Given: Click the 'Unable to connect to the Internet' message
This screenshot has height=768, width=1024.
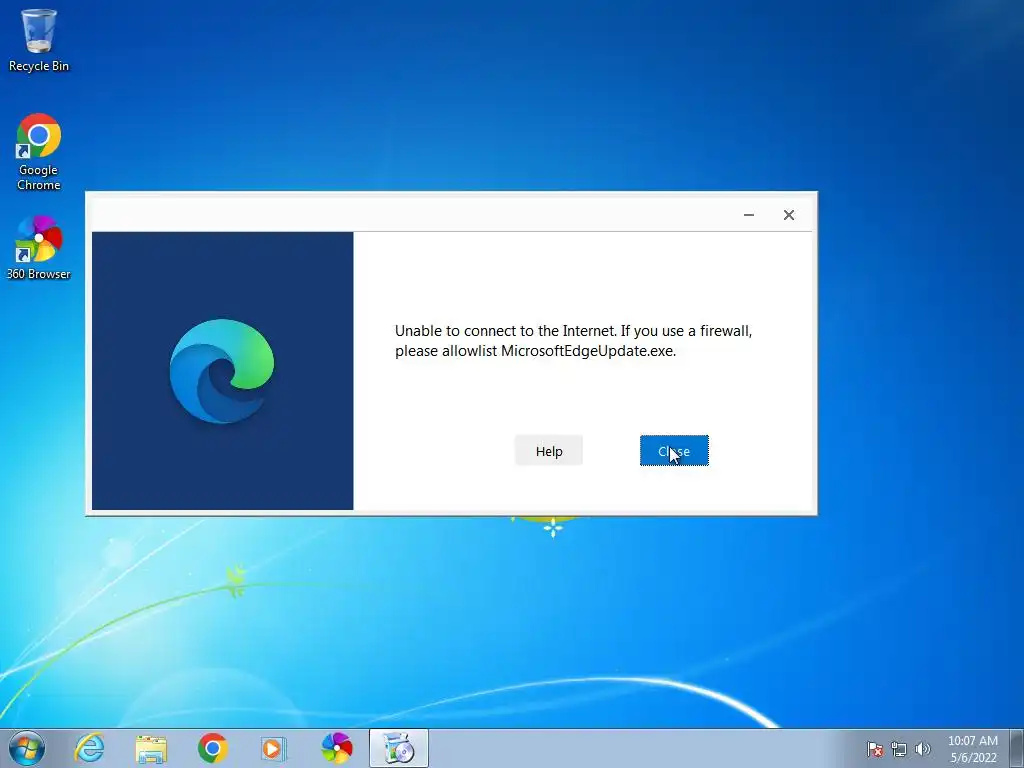Looking at the screenshot, I should [x=573, y=340].
